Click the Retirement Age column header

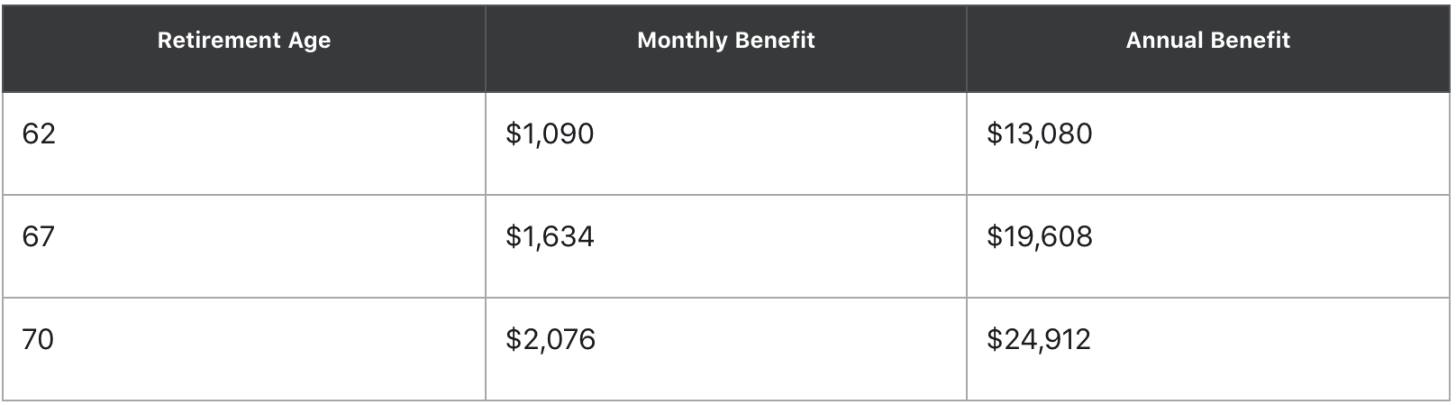(x=243, y=42)
